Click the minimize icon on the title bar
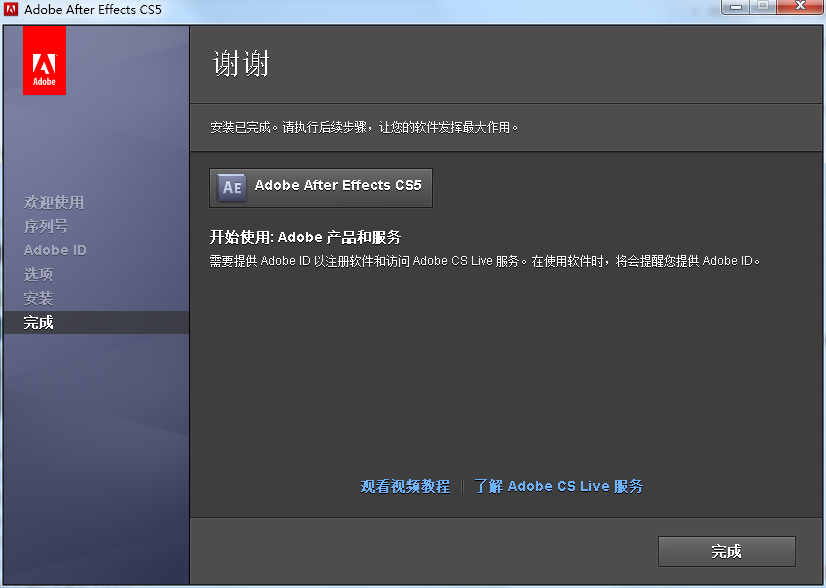The image size is (826, 588). click(736, 8)
